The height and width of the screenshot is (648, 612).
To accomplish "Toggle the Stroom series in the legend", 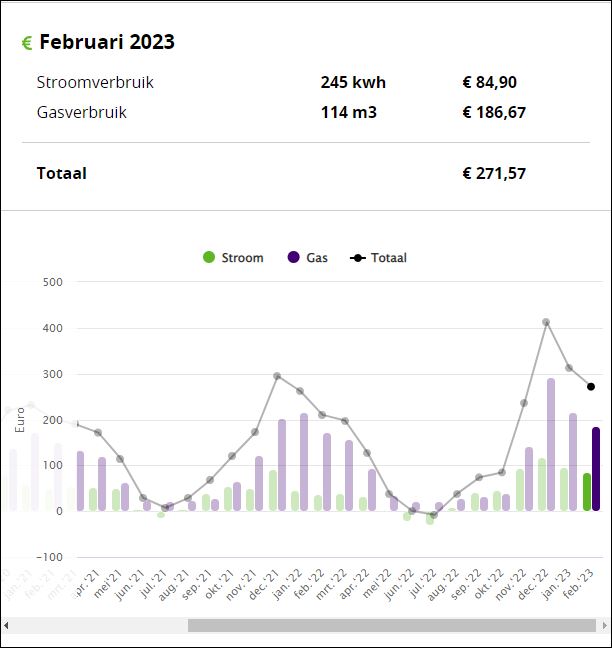I will click(232, 257).
